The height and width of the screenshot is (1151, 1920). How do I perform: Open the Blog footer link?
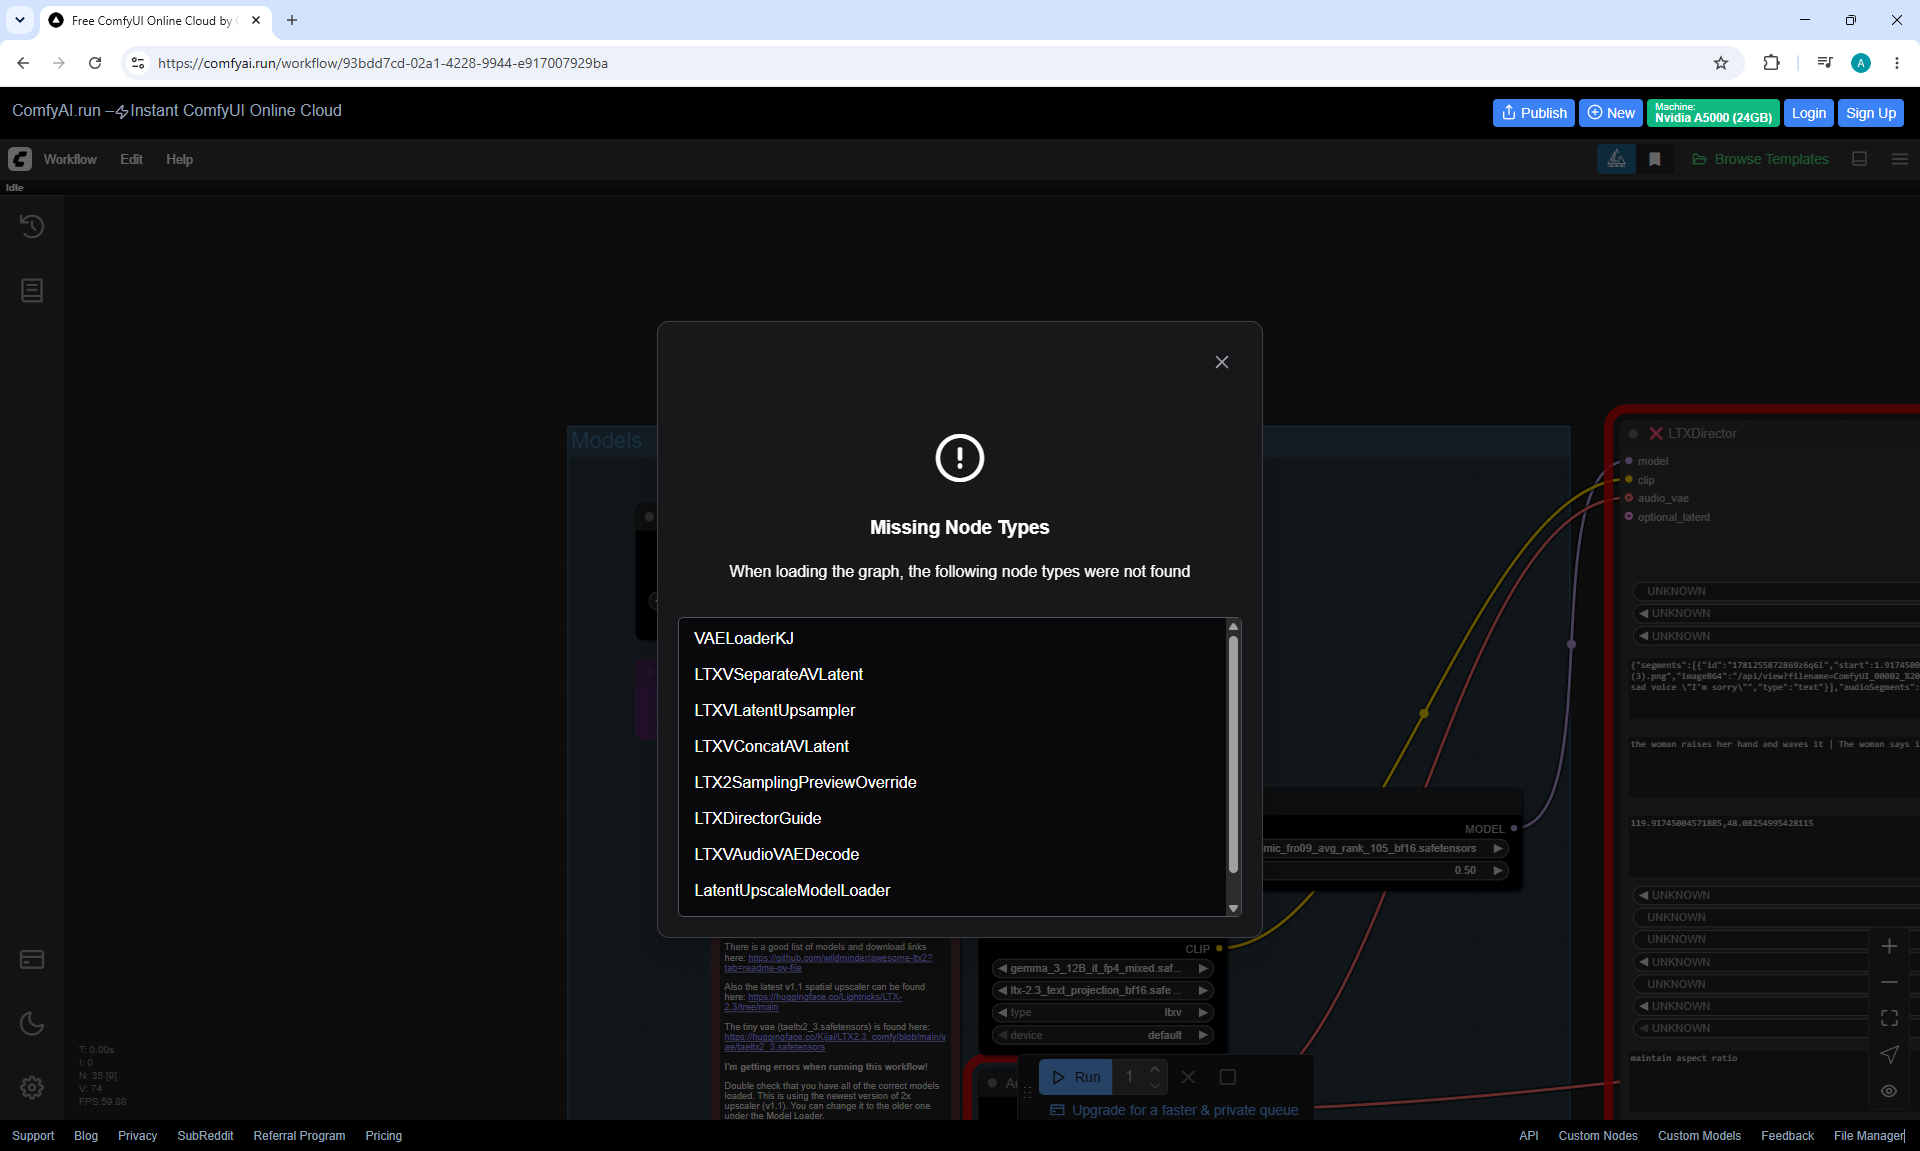(86, 1136)
